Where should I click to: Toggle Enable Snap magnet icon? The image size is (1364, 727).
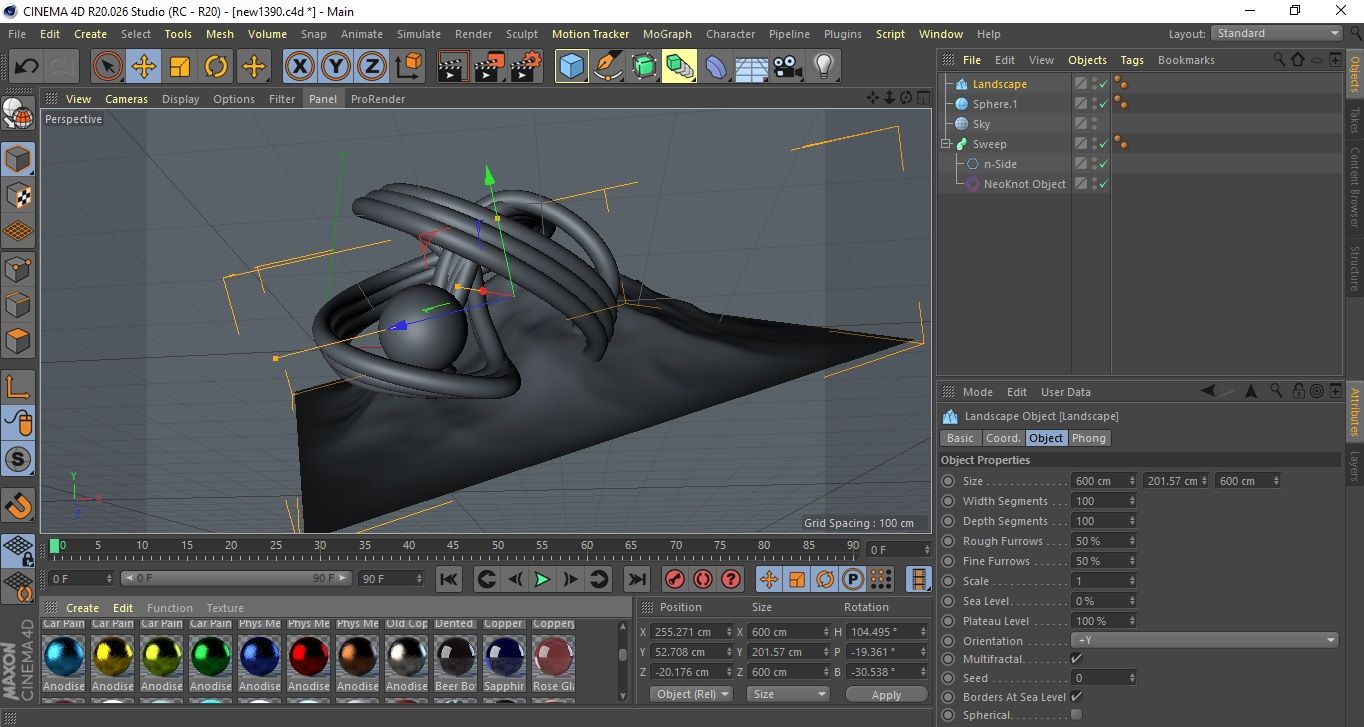[x=18, y=505]
